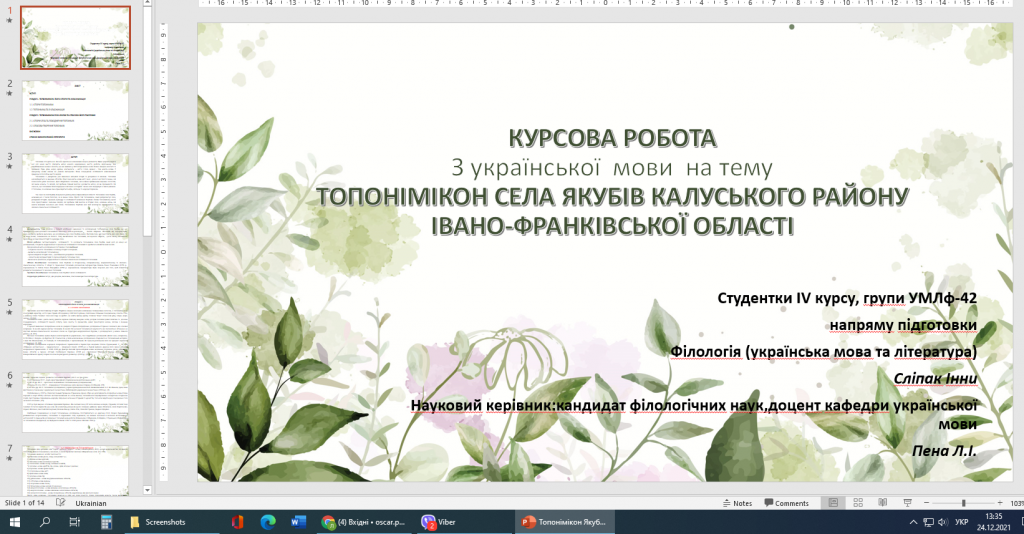Select Normal view icon in status bar
This screenshot has height=534, width=1024.
[832, 503]
